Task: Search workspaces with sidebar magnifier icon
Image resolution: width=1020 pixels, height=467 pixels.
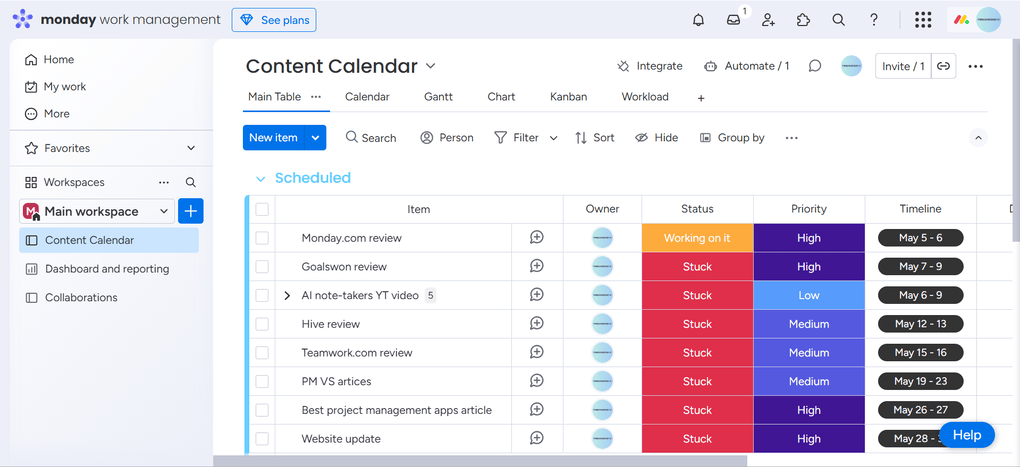Action: coord(191,182)
